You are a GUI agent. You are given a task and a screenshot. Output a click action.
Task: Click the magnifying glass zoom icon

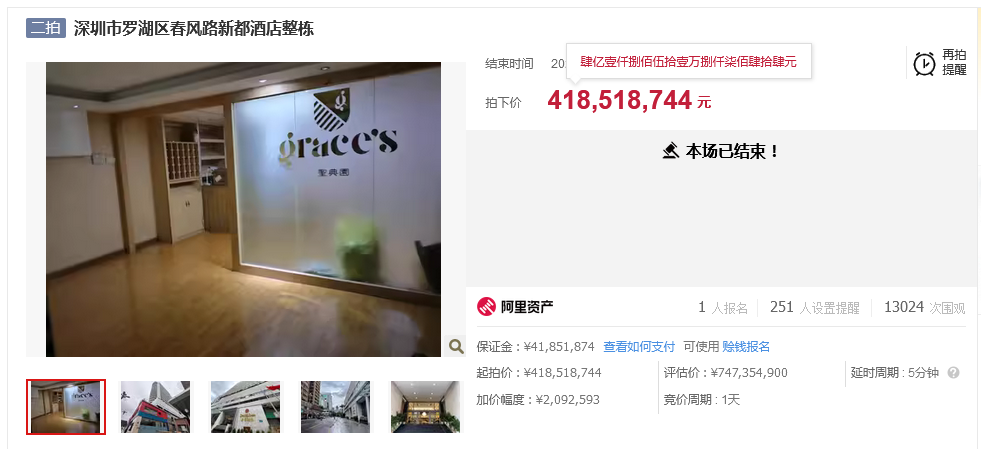pos(456,346)
